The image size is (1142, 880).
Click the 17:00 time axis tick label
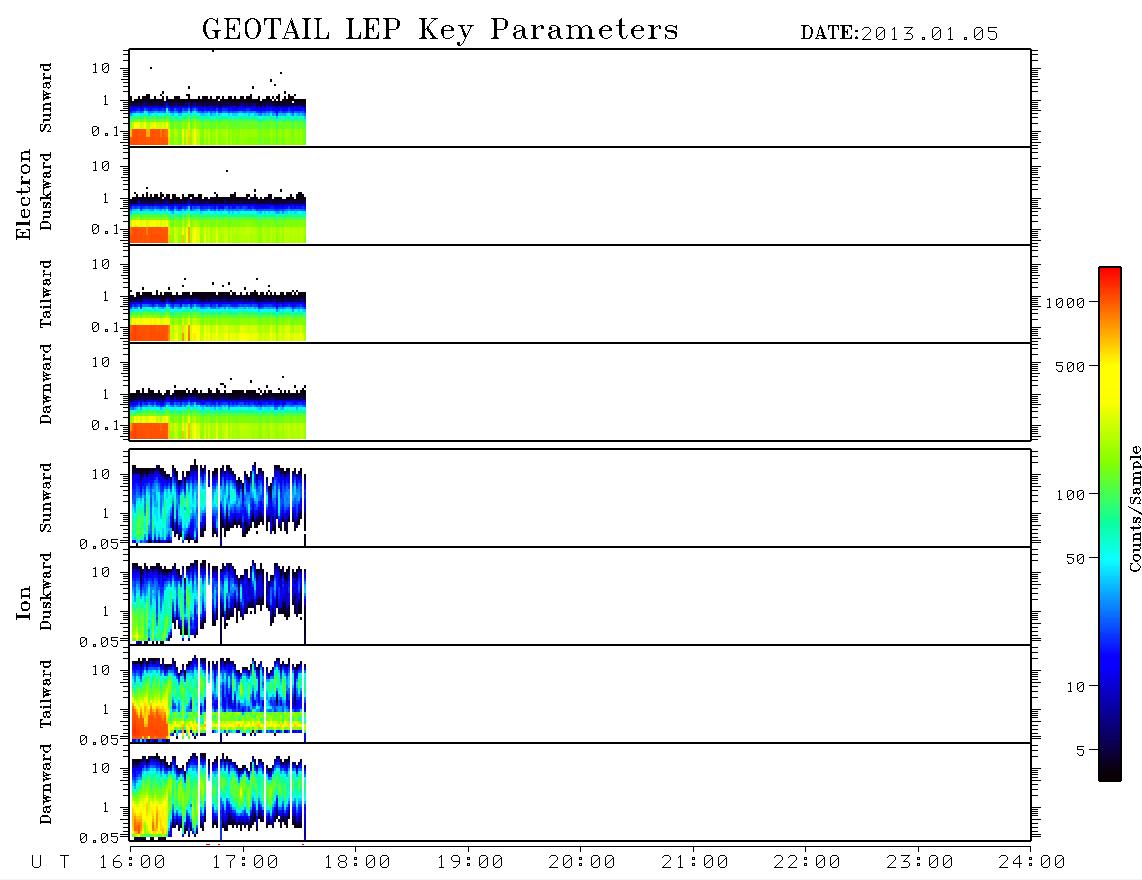pos(245,862)
